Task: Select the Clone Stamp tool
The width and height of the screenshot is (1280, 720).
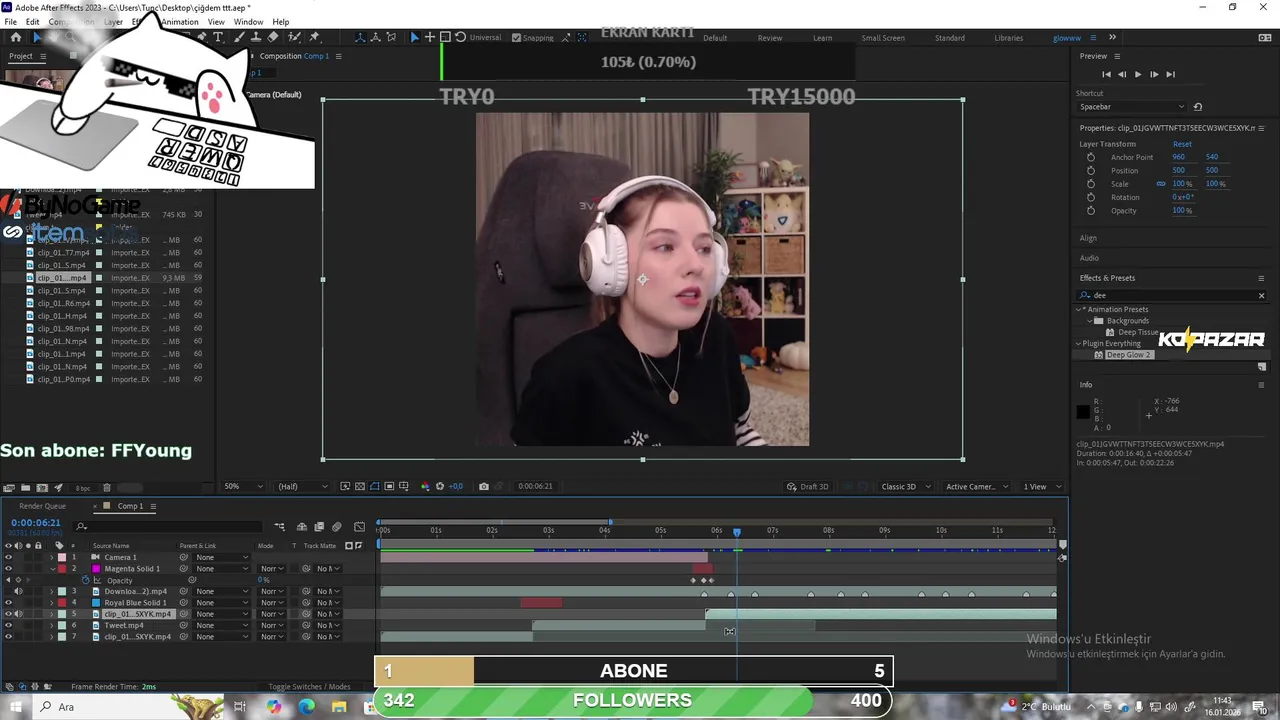Action: [x=255, y=37]
